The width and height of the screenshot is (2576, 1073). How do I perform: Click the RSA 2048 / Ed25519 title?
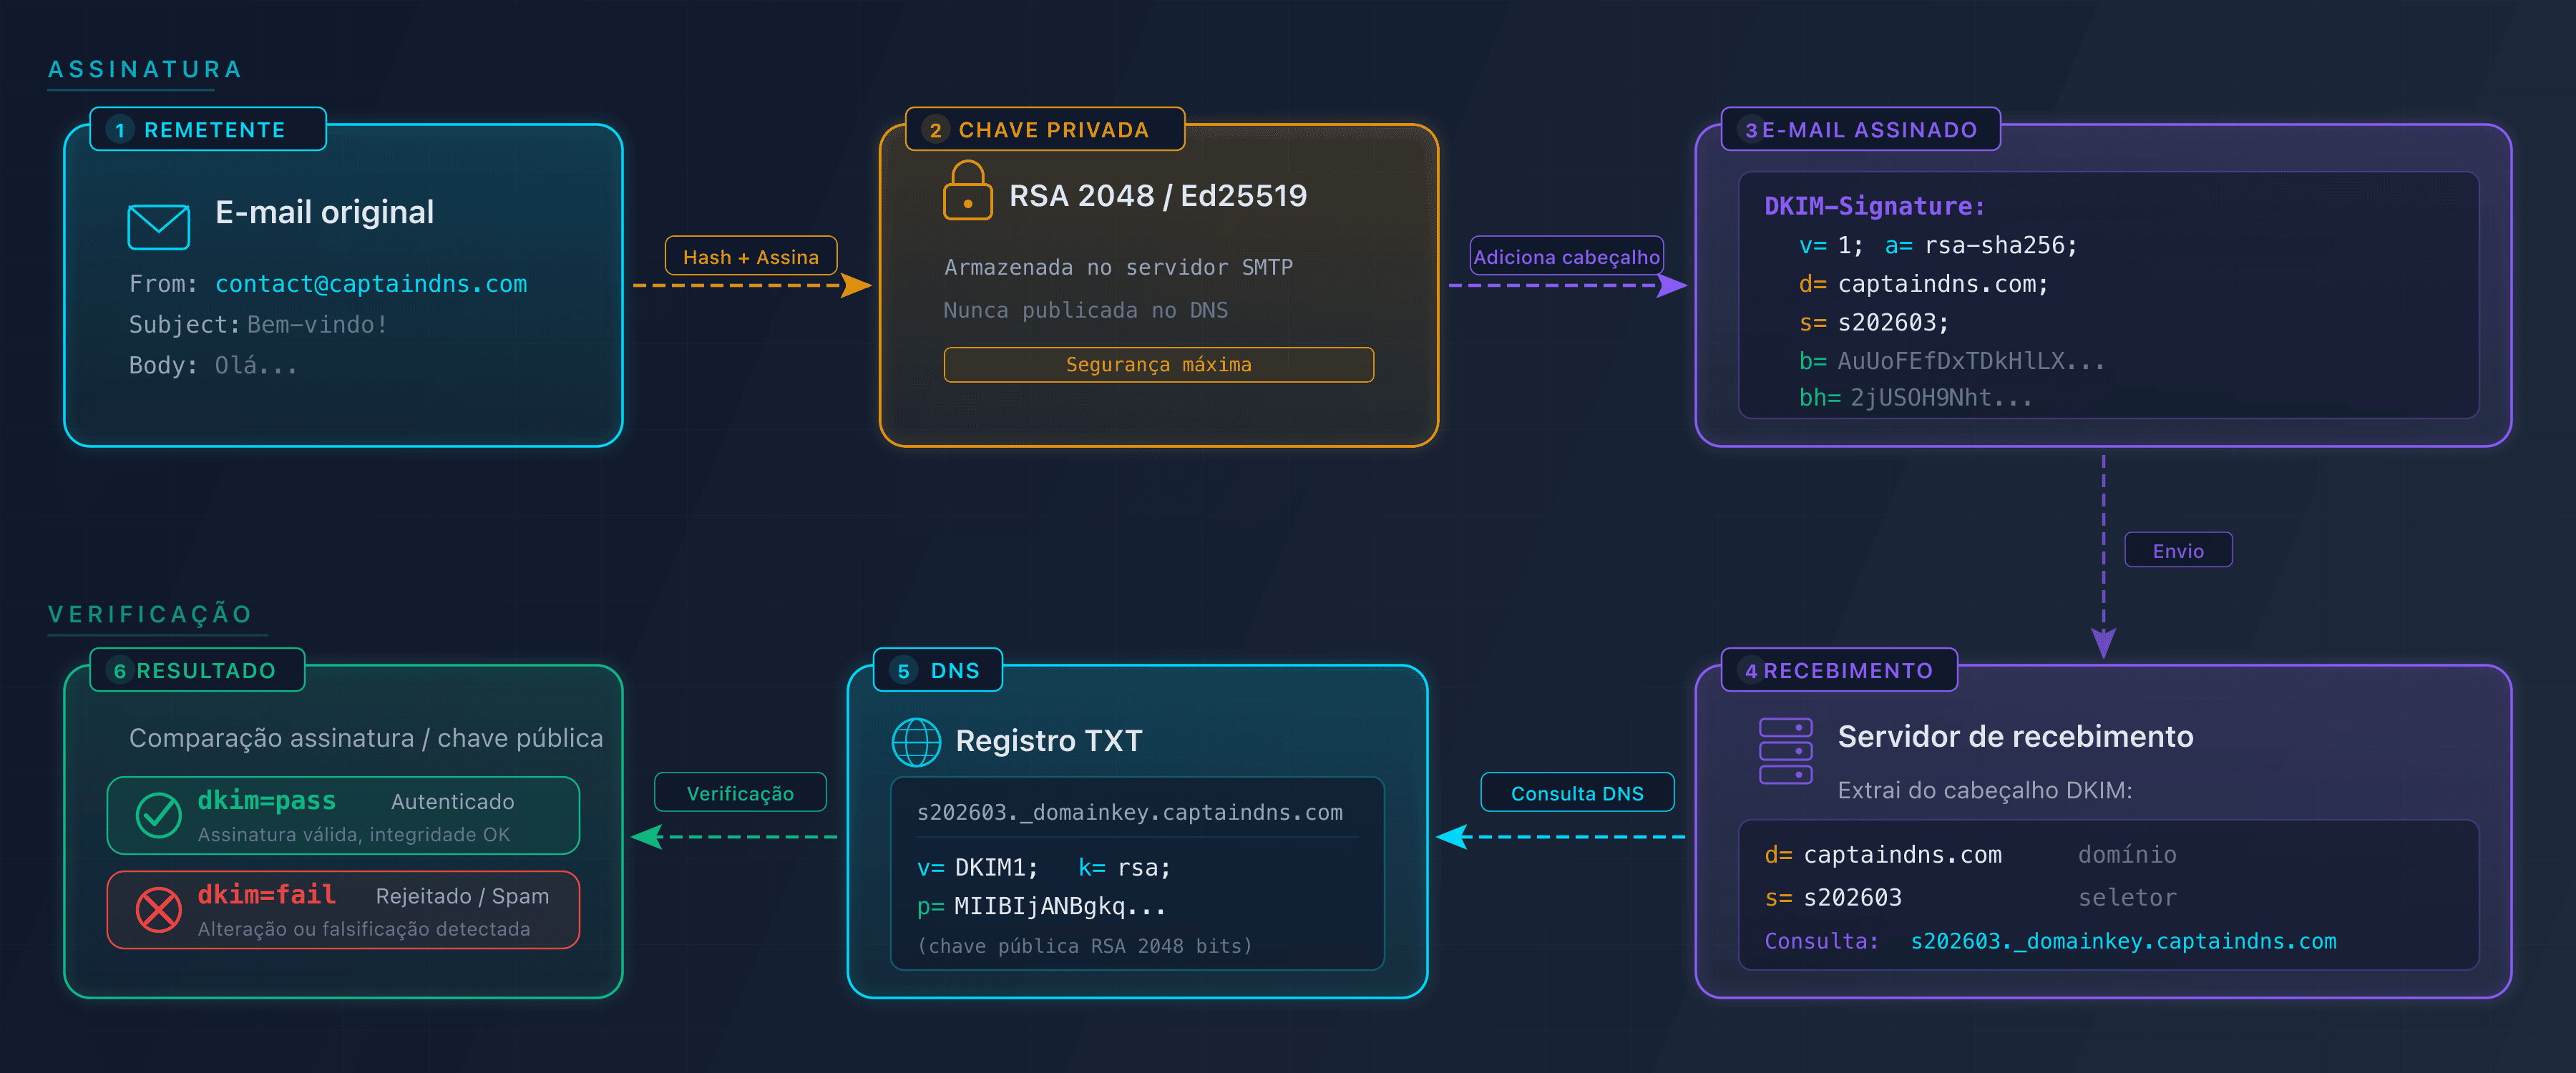(x=1158, y=196)
